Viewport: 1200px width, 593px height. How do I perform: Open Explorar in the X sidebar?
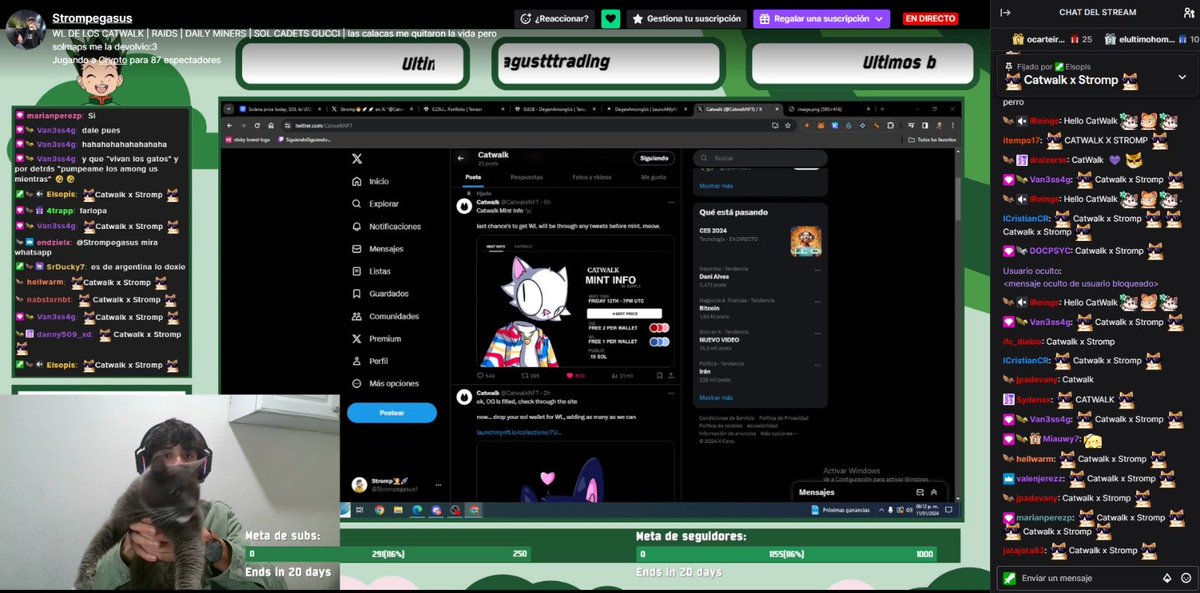pyautogui.click(x=376, y=204)
